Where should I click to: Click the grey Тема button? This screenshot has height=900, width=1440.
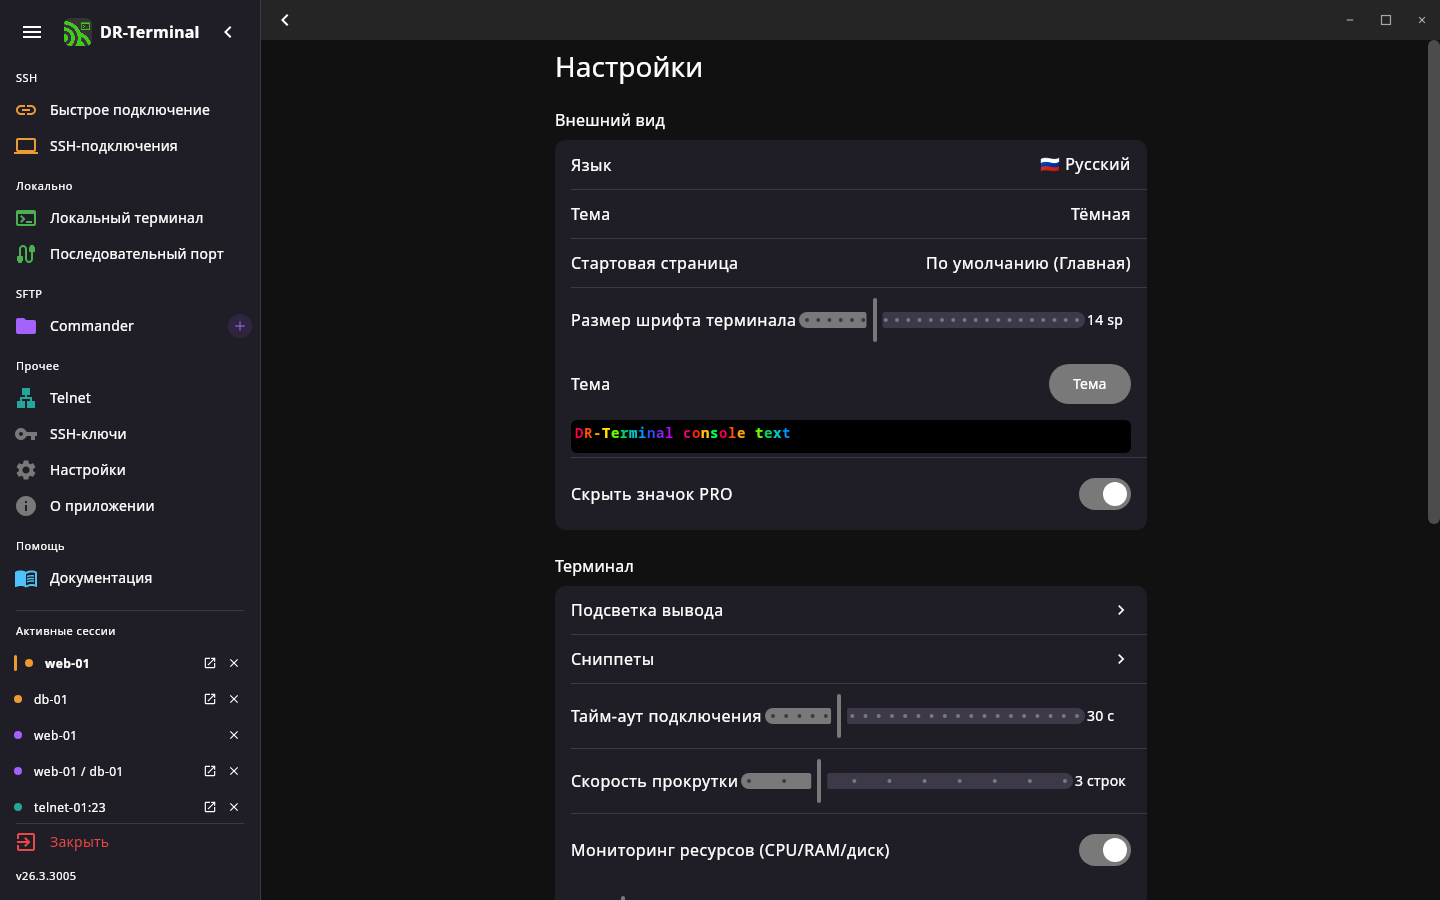pos(1090,384)
